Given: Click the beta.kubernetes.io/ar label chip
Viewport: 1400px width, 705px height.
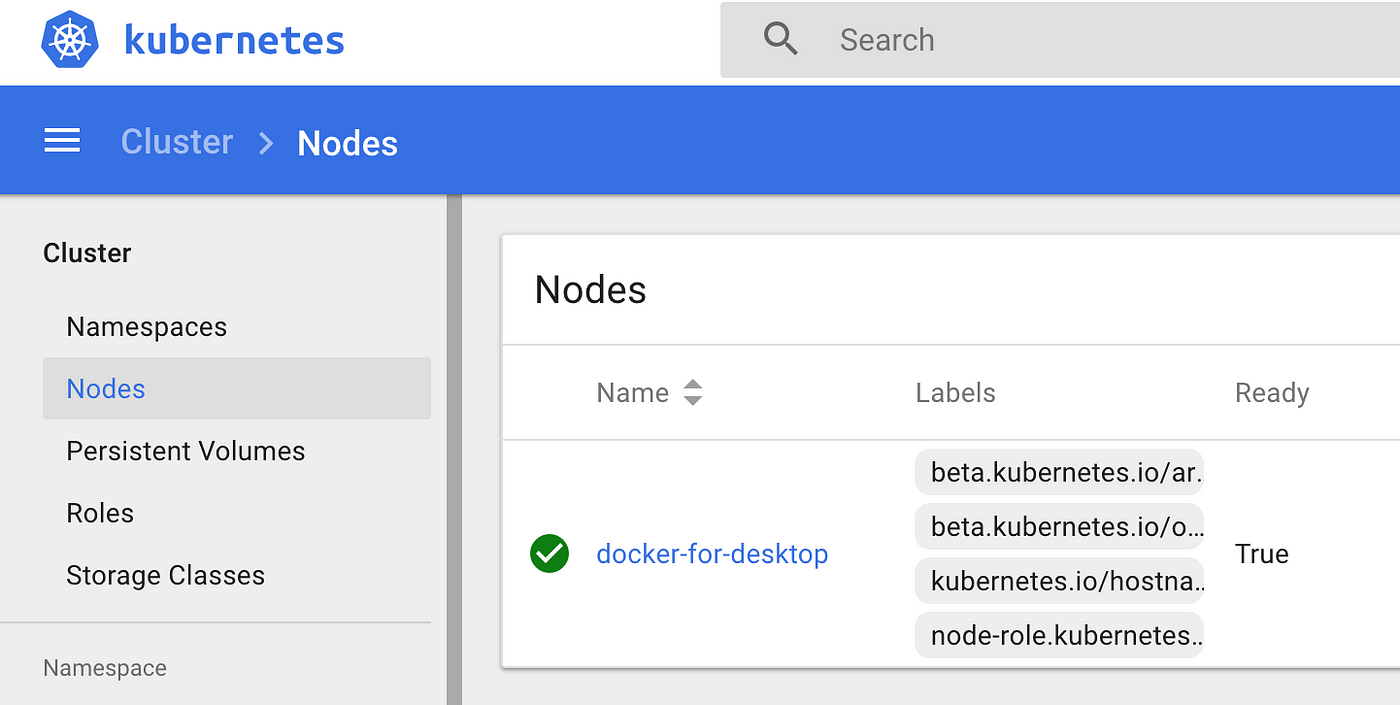Looking at the screenshot, I should pyautogui.click(x=1060, y=472).
